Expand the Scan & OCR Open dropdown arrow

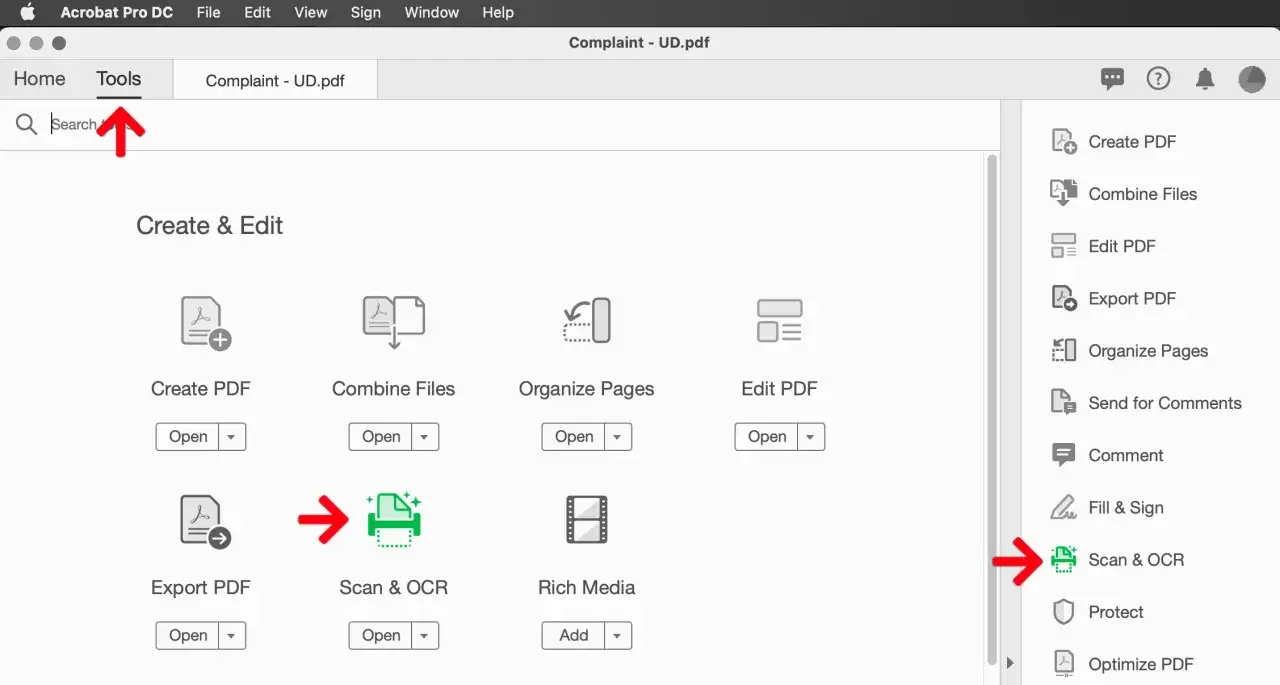(x=425, y=635)
